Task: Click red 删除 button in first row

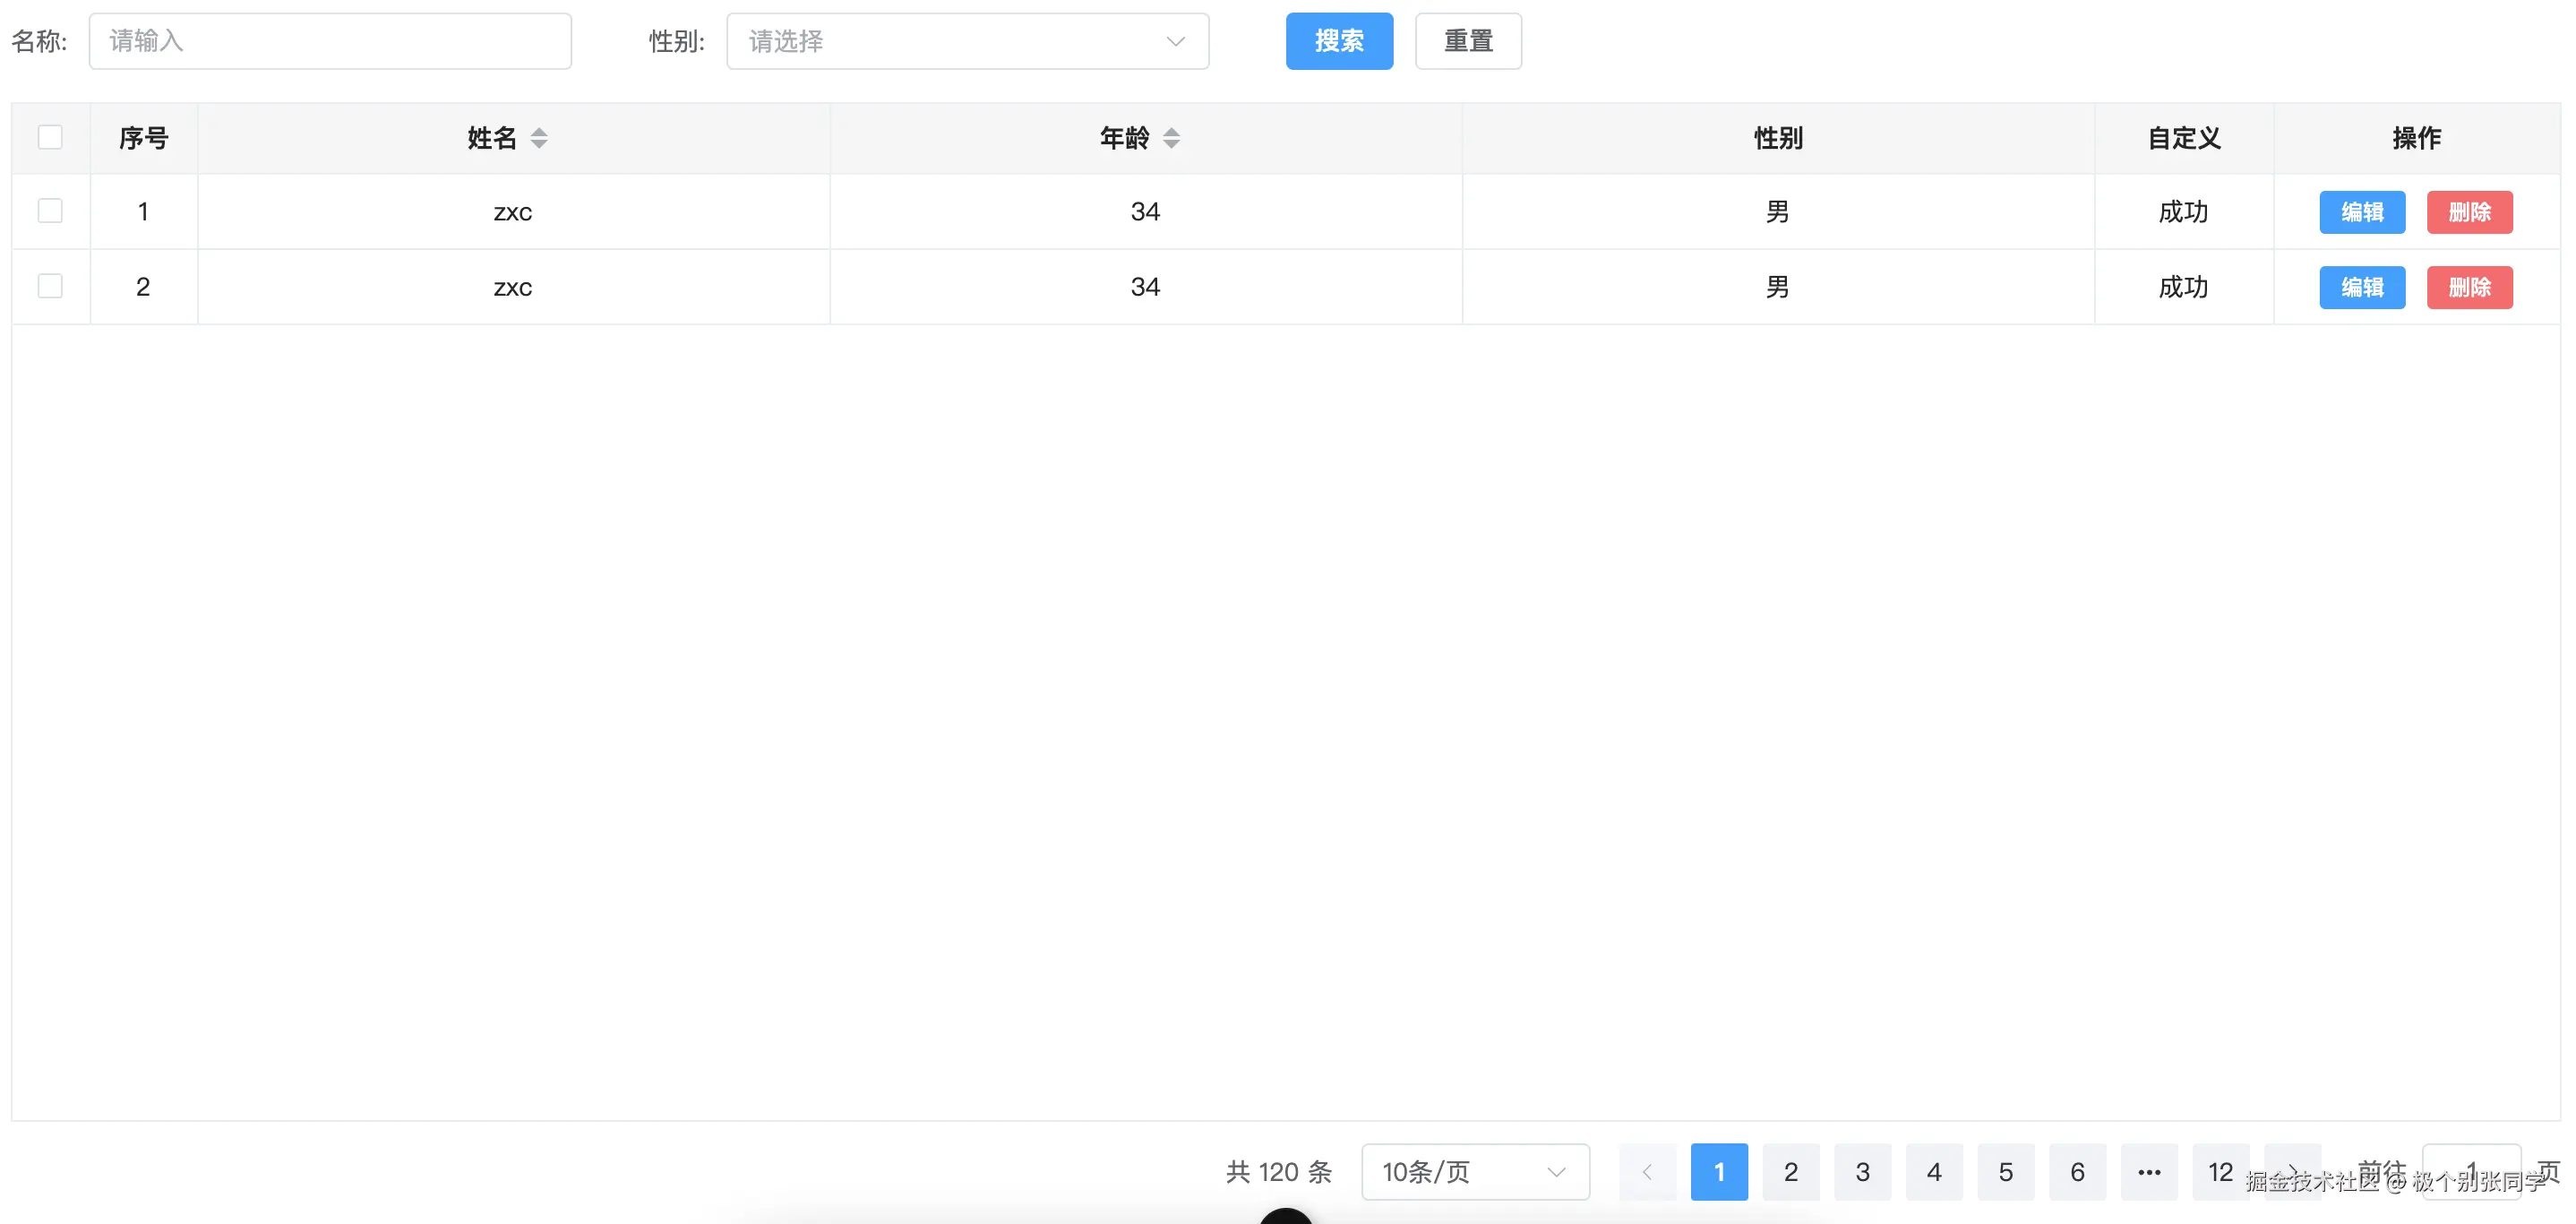Action: click(x=2469, y=212)
